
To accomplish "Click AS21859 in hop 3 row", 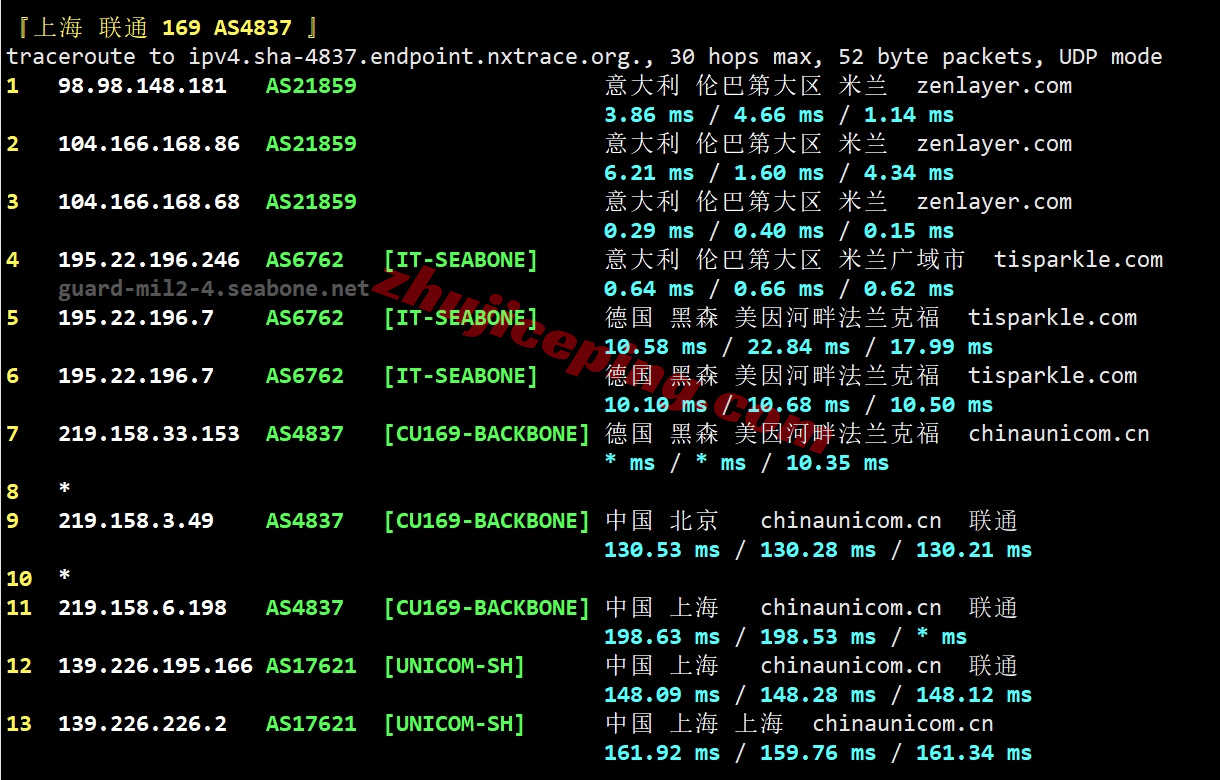I will (x=311, y=202).
